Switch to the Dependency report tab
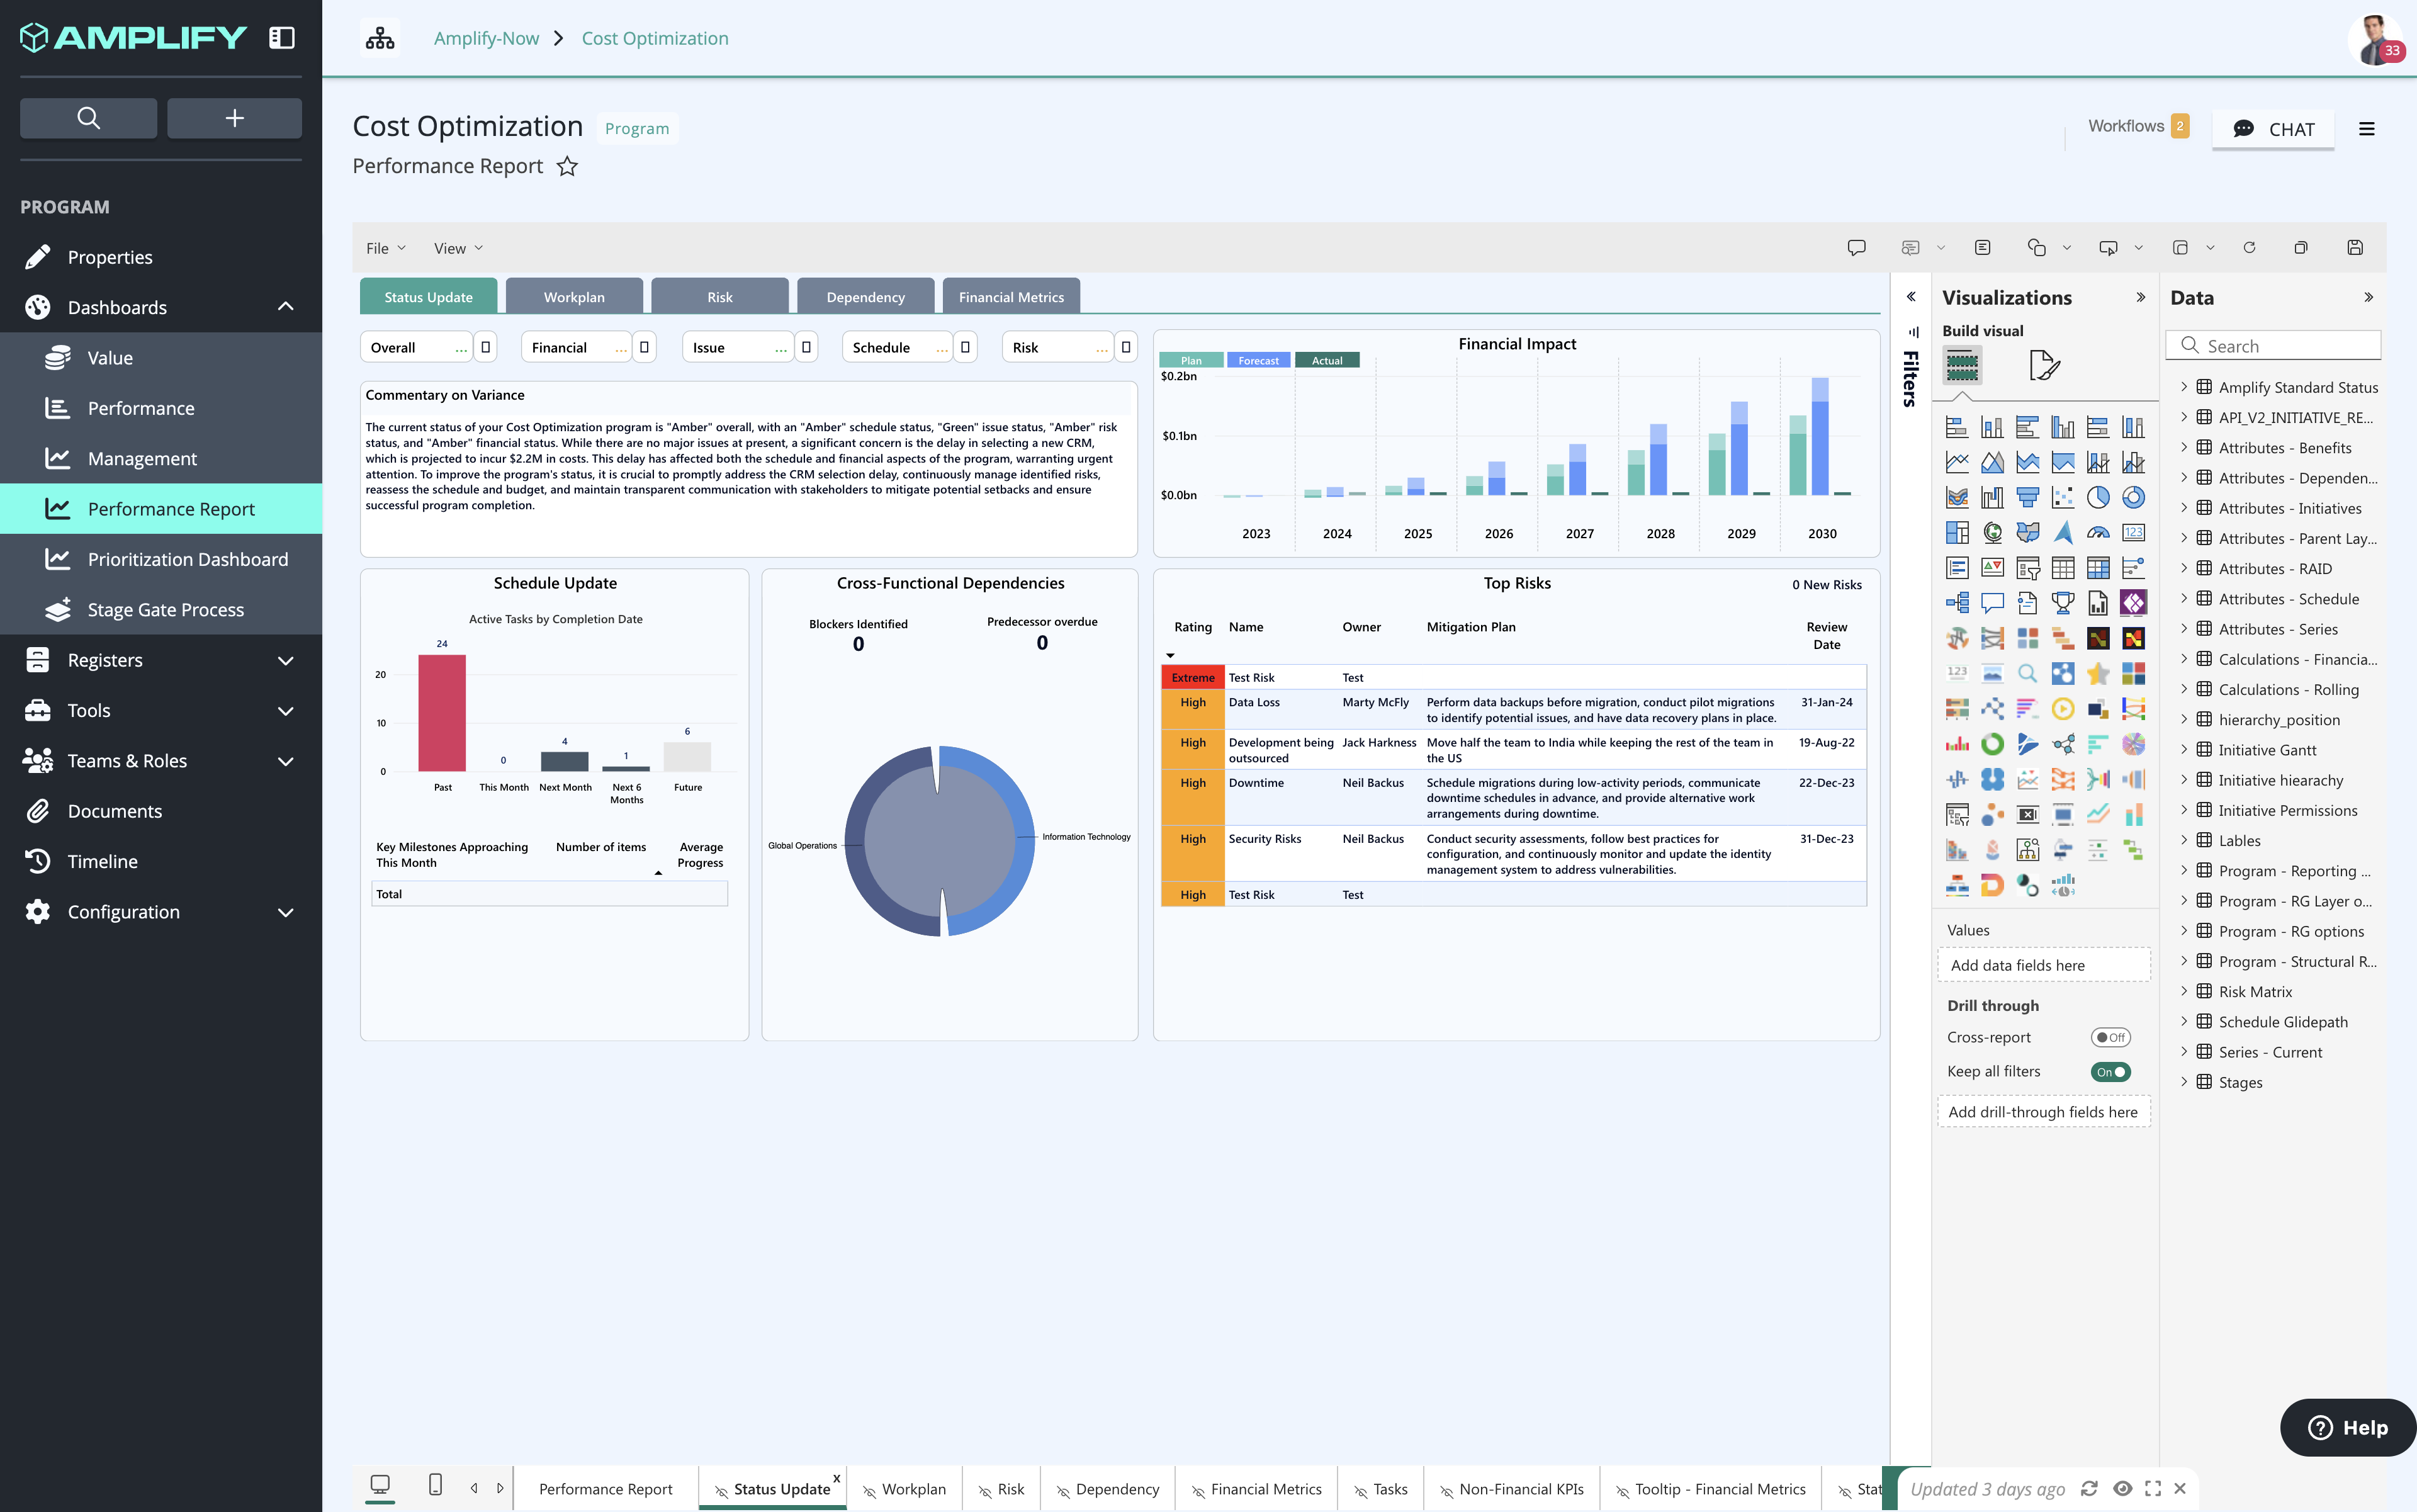This screenshot has width=2417, height=1512. point(866,297)
